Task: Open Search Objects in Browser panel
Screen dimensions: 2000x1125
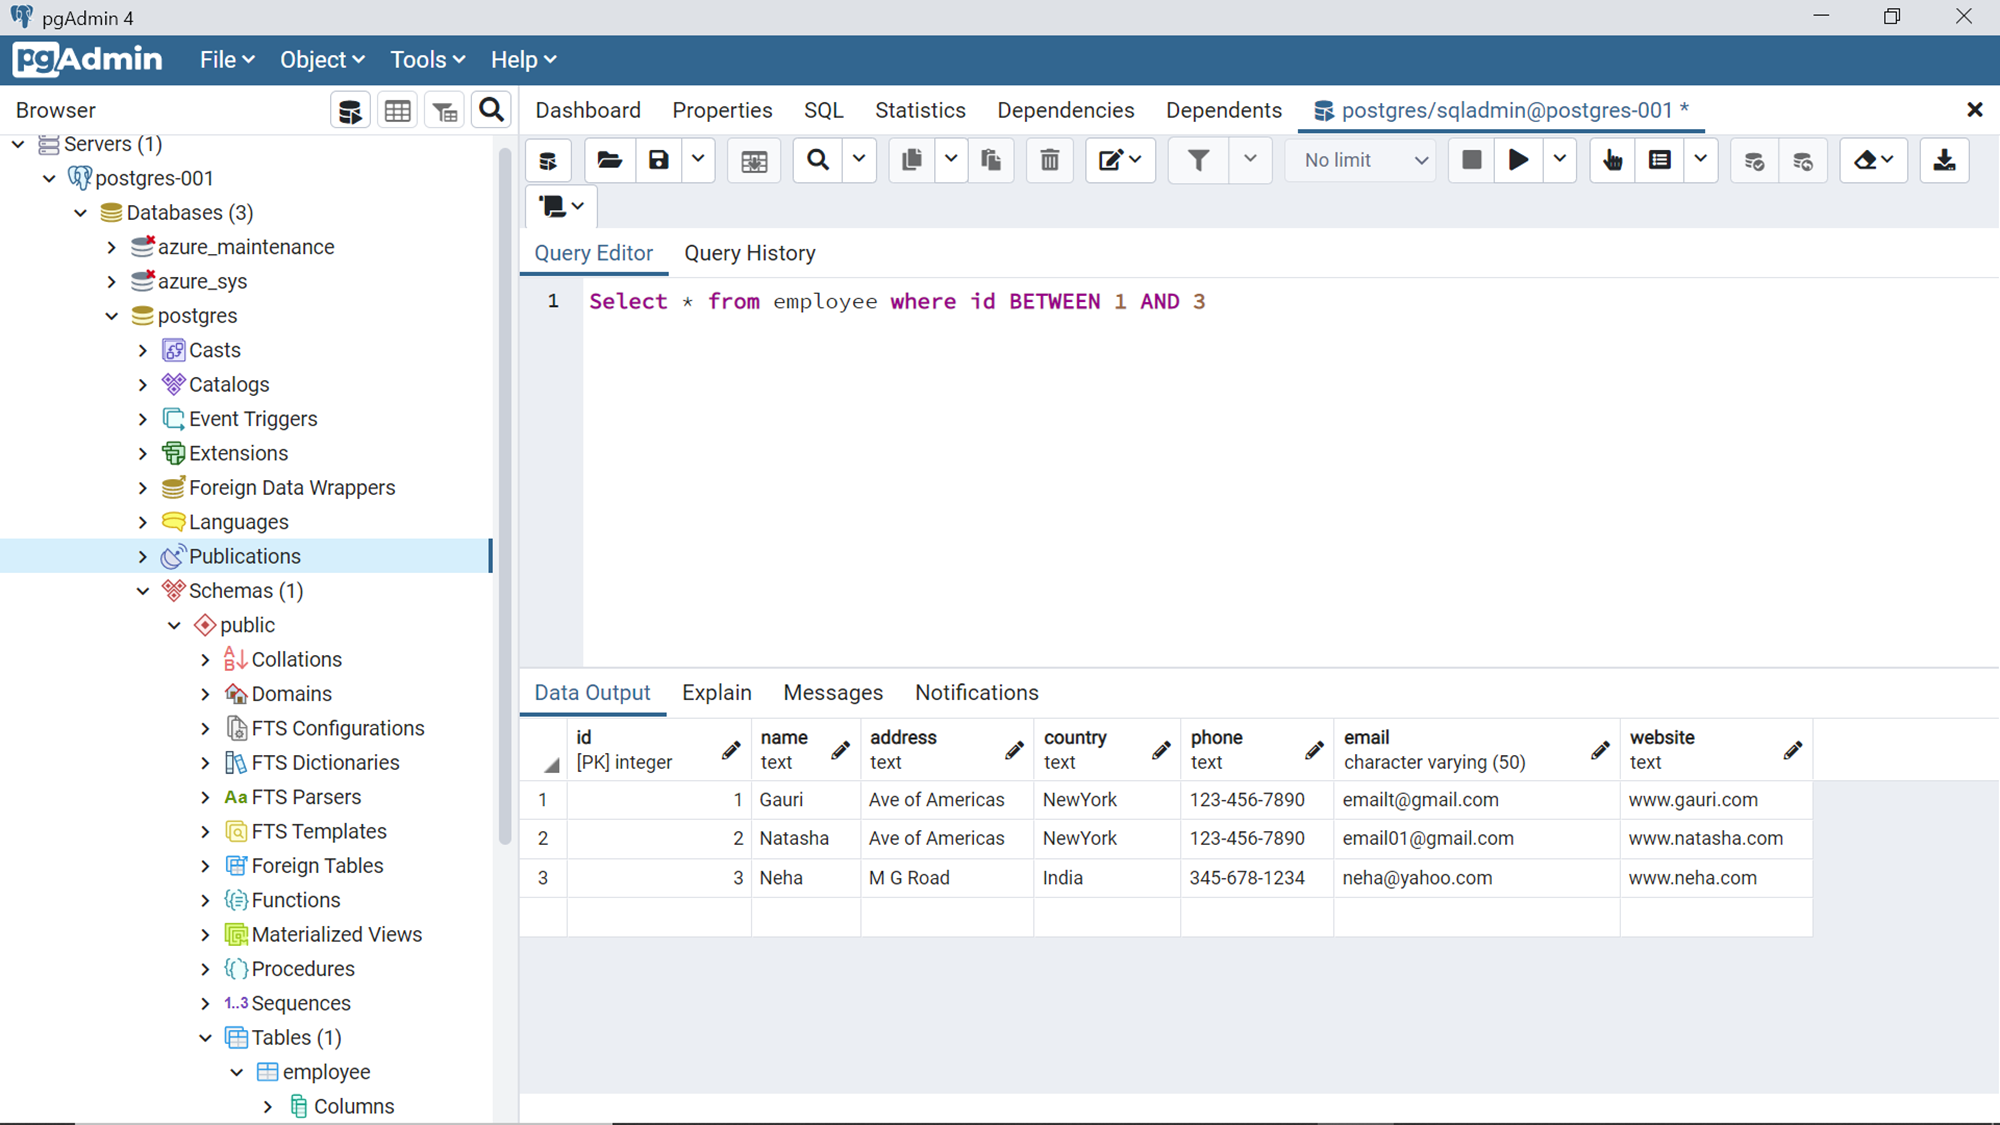Action: click(491, 110)
